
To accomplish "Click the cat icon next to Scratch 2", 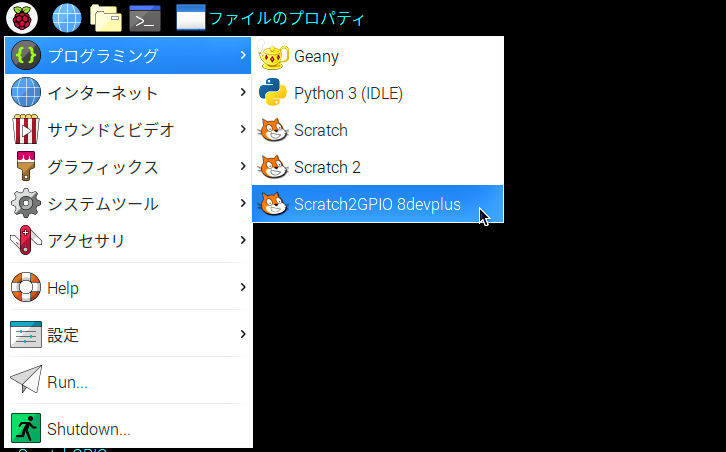I will point(273,167).
